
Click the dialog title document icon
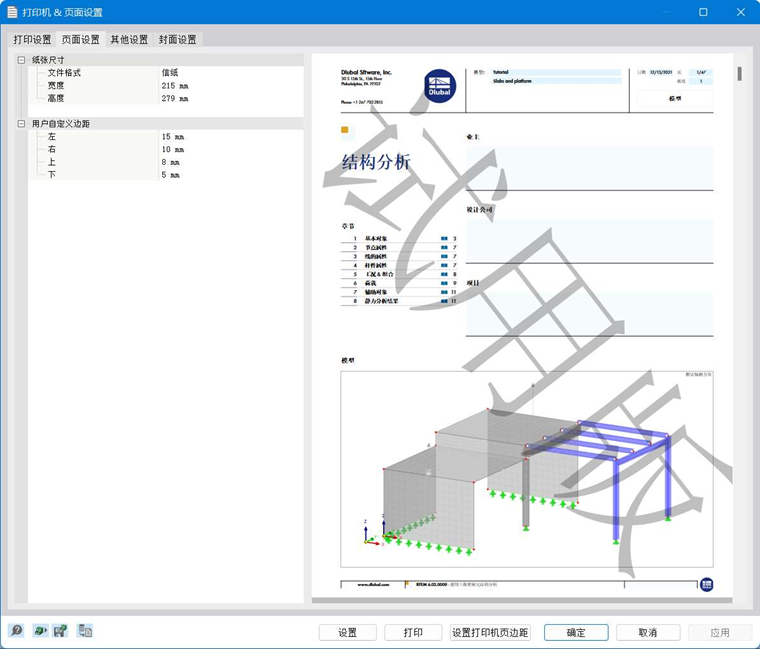point(12,12)
